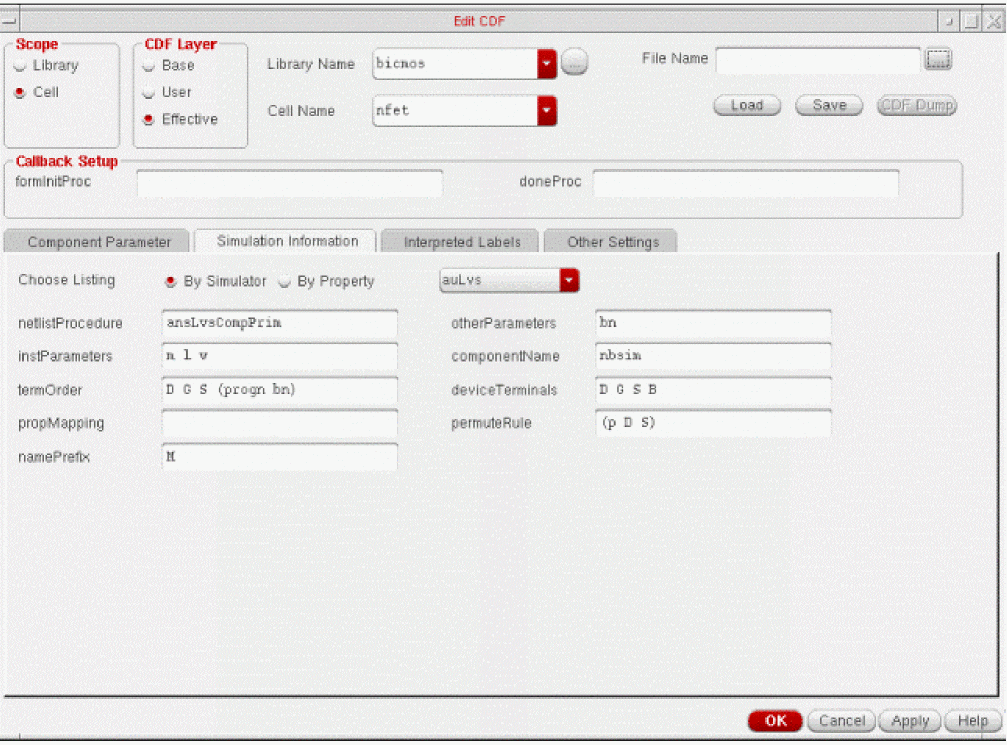1007x745 pixels.
Task: Open the library browser icon button
Action: (x=574, y=63)
